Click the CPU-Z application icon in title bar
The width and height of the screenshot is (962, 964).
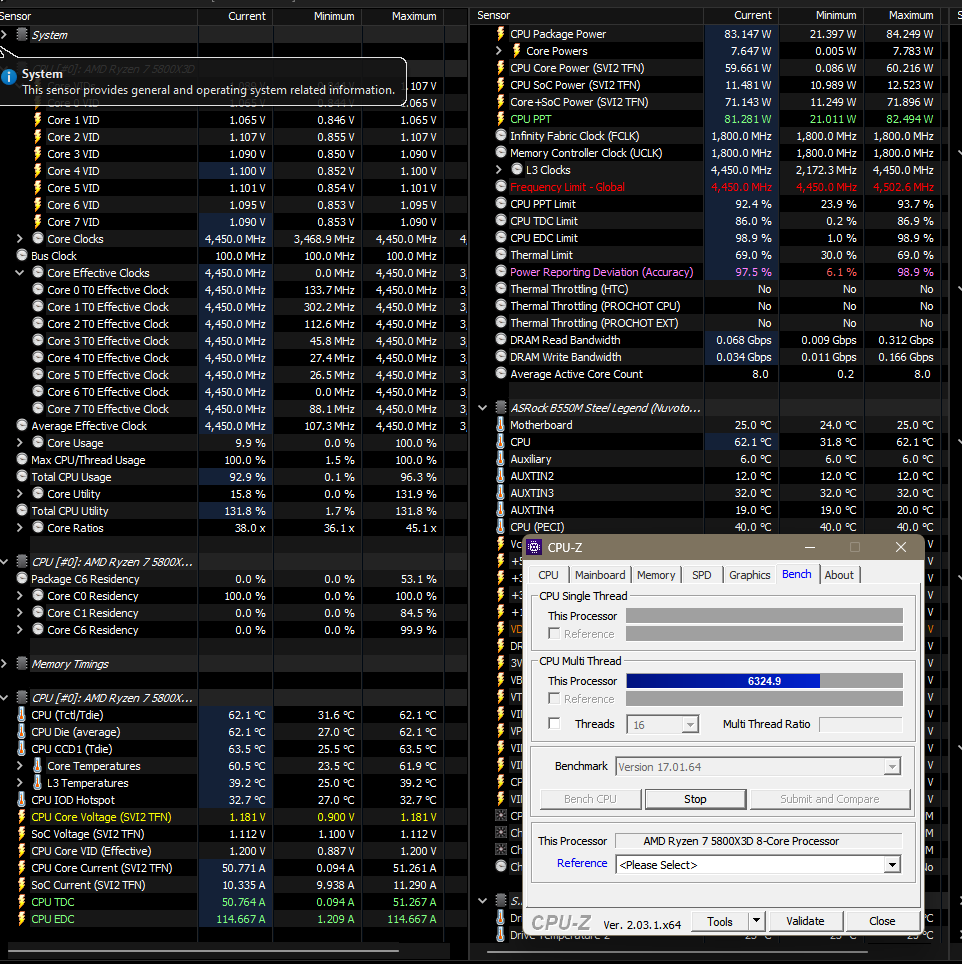pyautogui.click(x=534, y=547)
